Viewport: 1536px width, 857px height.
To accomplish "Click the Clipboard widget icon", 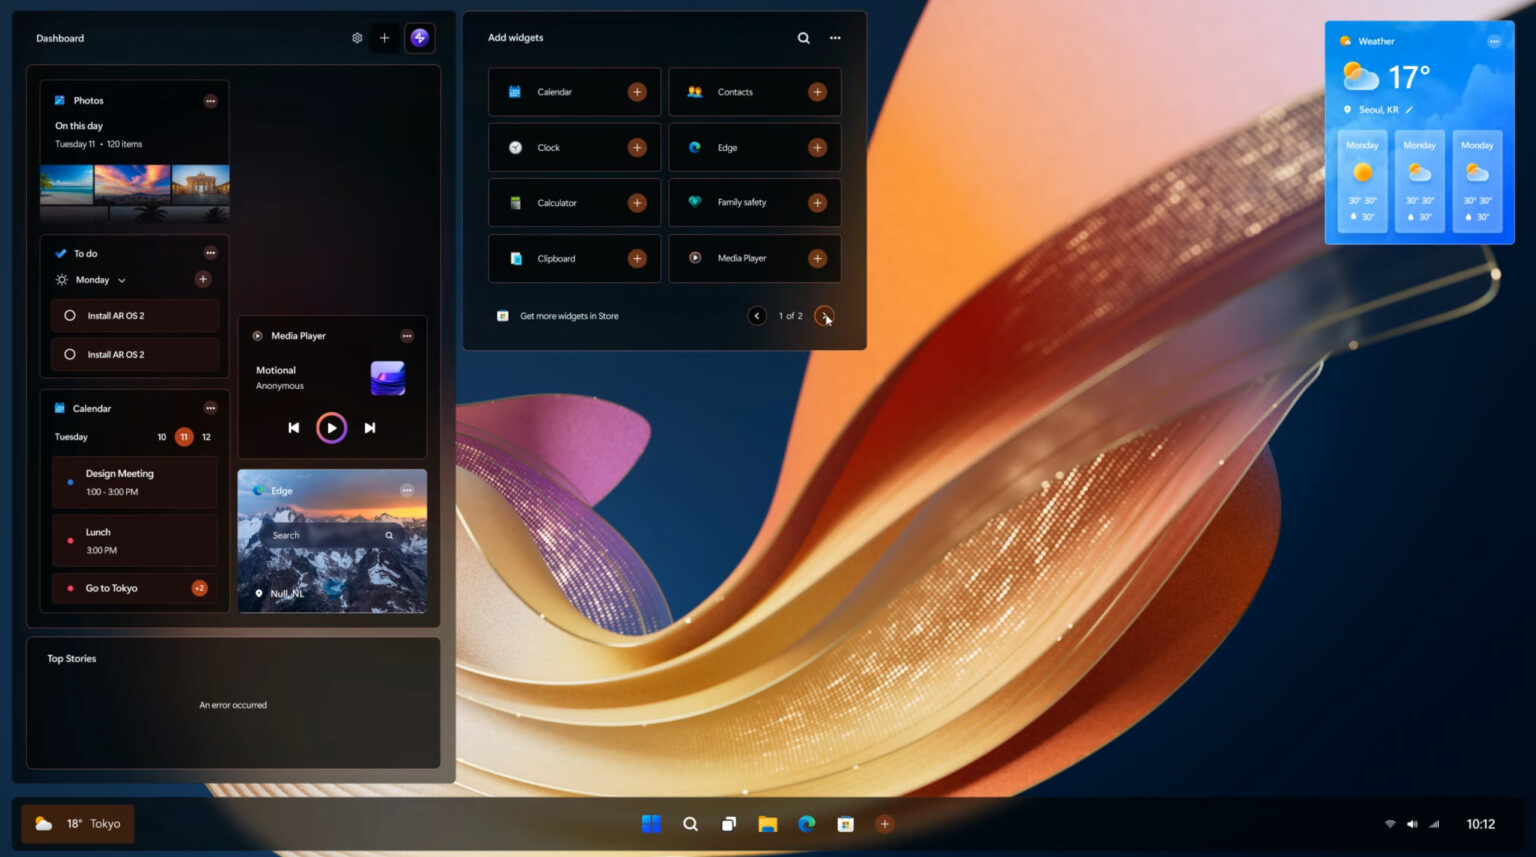I will click(514, 258).
